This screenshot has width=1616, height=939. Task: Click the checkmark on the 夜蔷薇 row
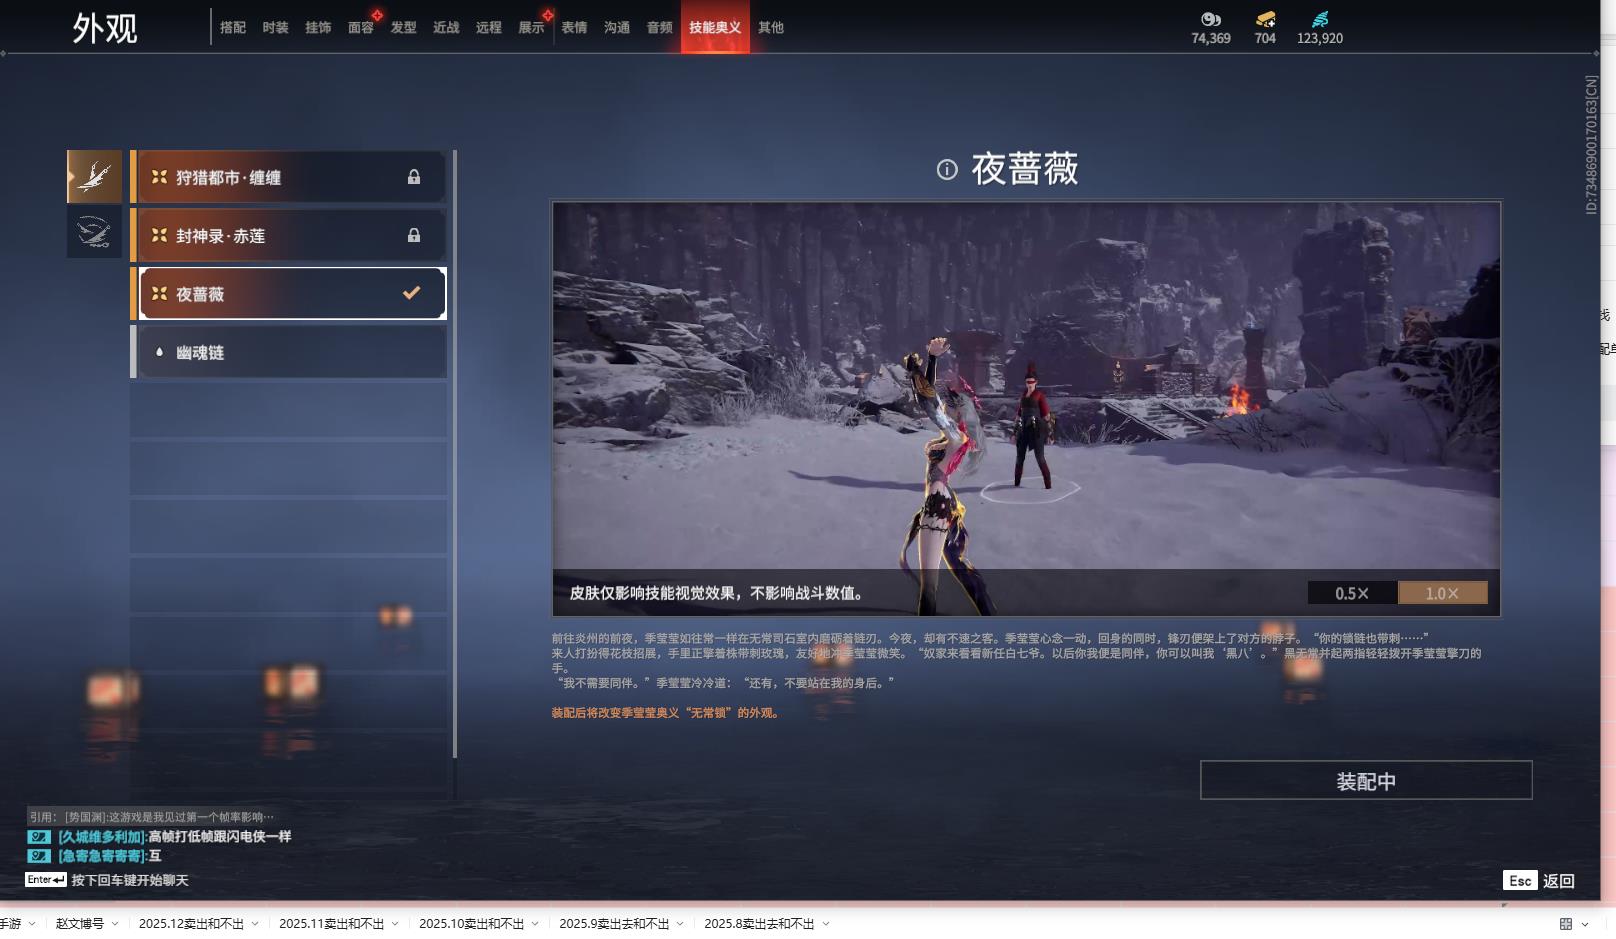[411, 293]
